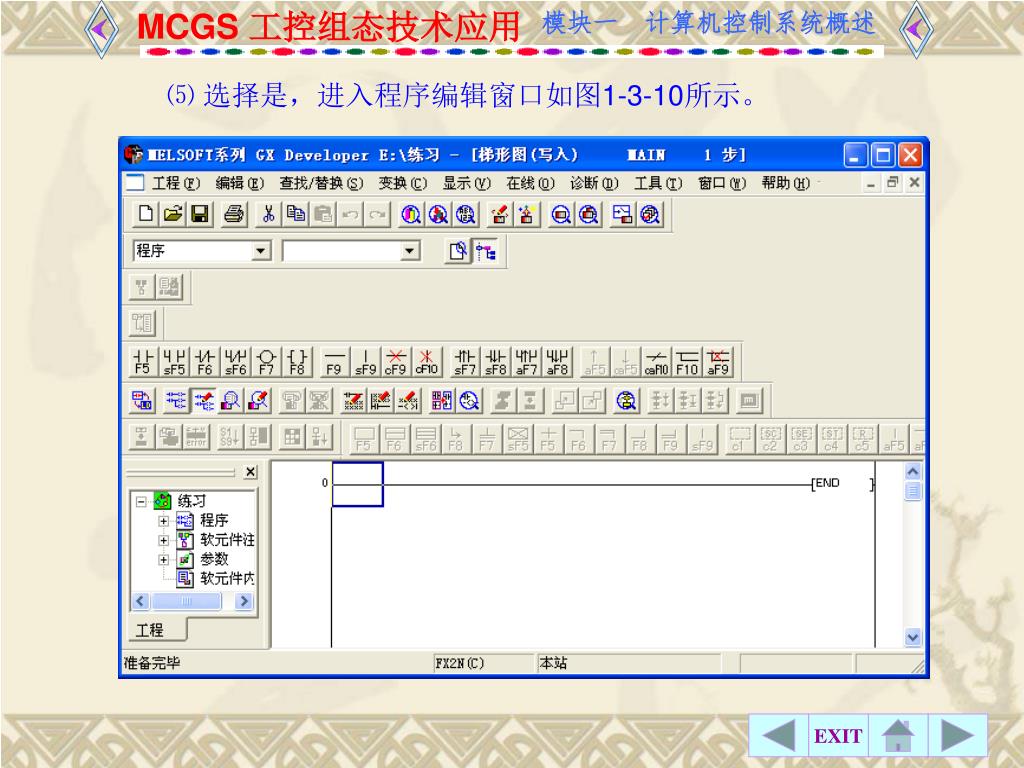Delete horizontal line with cF9 tool
Viewport: 1024px width, 768px height.
[396, 362]
